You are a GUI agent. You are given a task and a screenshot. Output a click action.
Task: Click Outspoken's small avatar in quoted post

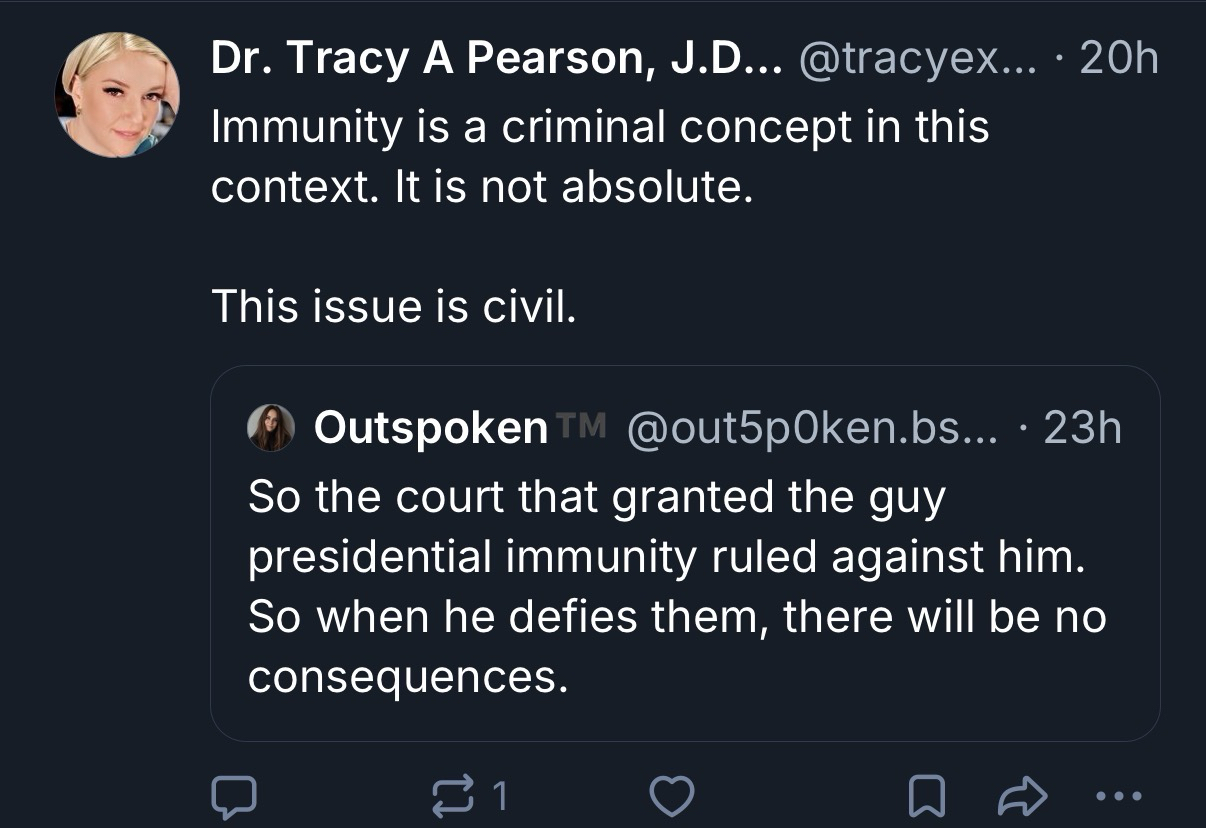[x=270, y=428]
